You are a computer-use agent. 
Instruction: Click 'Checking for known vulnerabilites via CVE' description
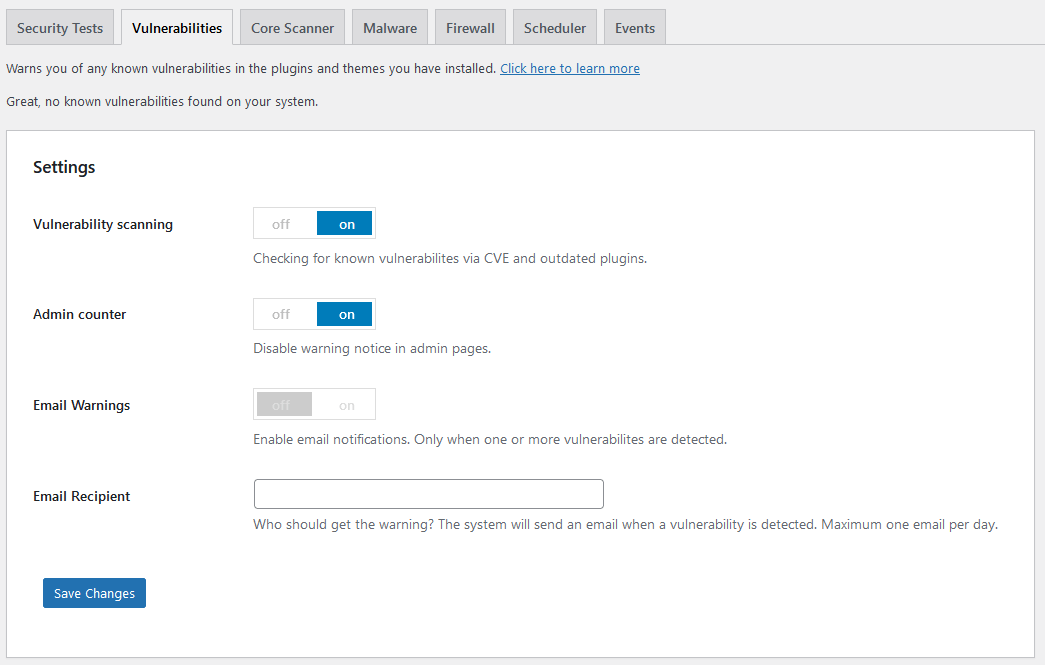pos(450,259)
